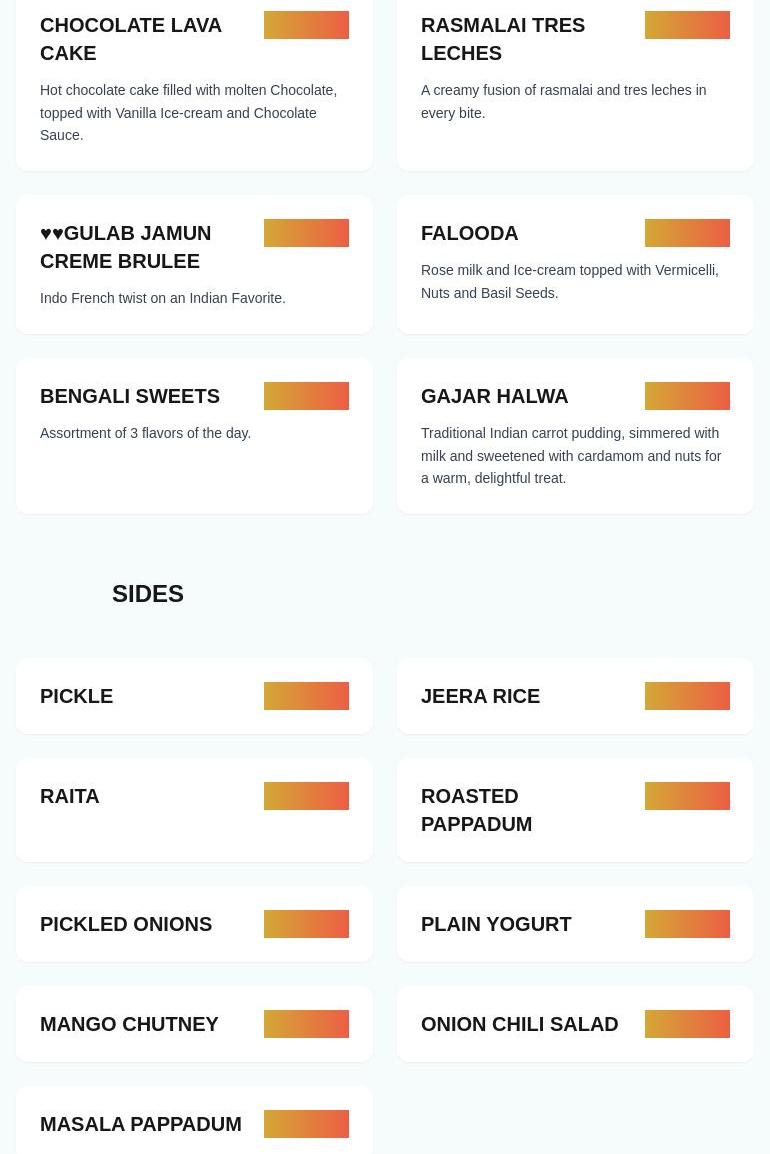The image size is (770, 1154).
Task: Open the Roasted Pappadum item
Action: (x=575, y=810)
